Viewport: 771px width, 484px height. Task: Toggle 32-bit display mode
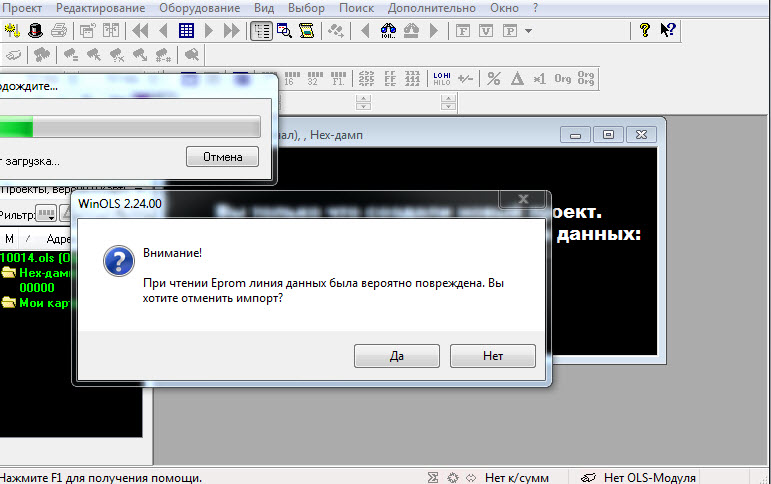pyautogui.click(x=315, y=79)
